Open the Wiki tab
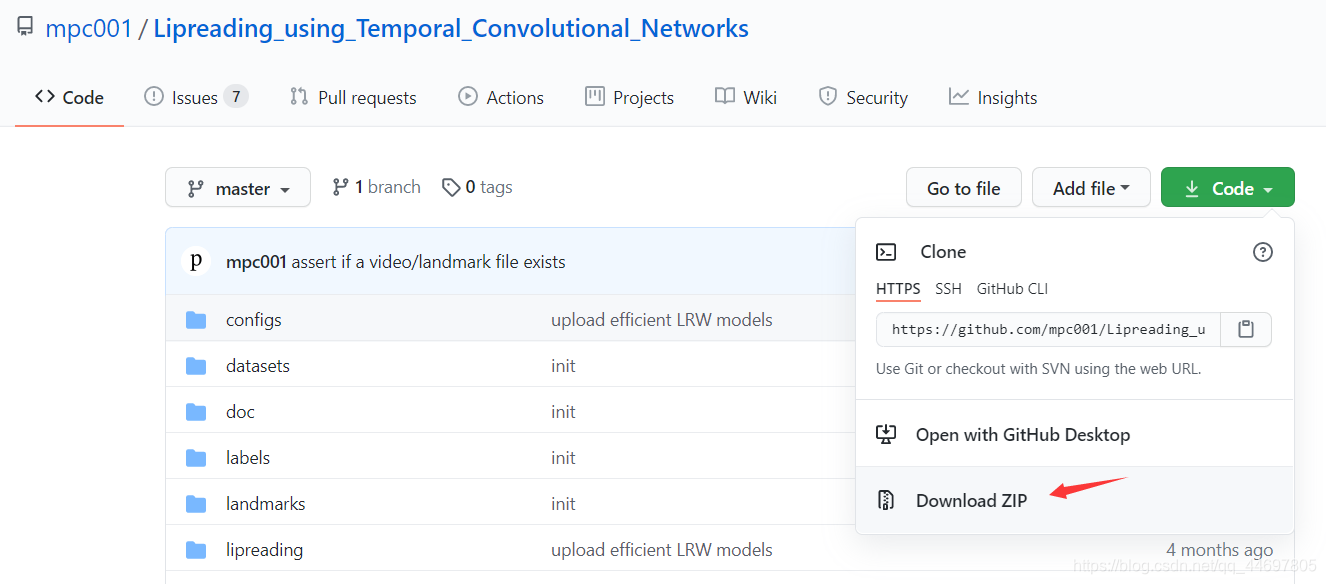This screenshot has height=584, width=1326. click(x=746, y=97)
